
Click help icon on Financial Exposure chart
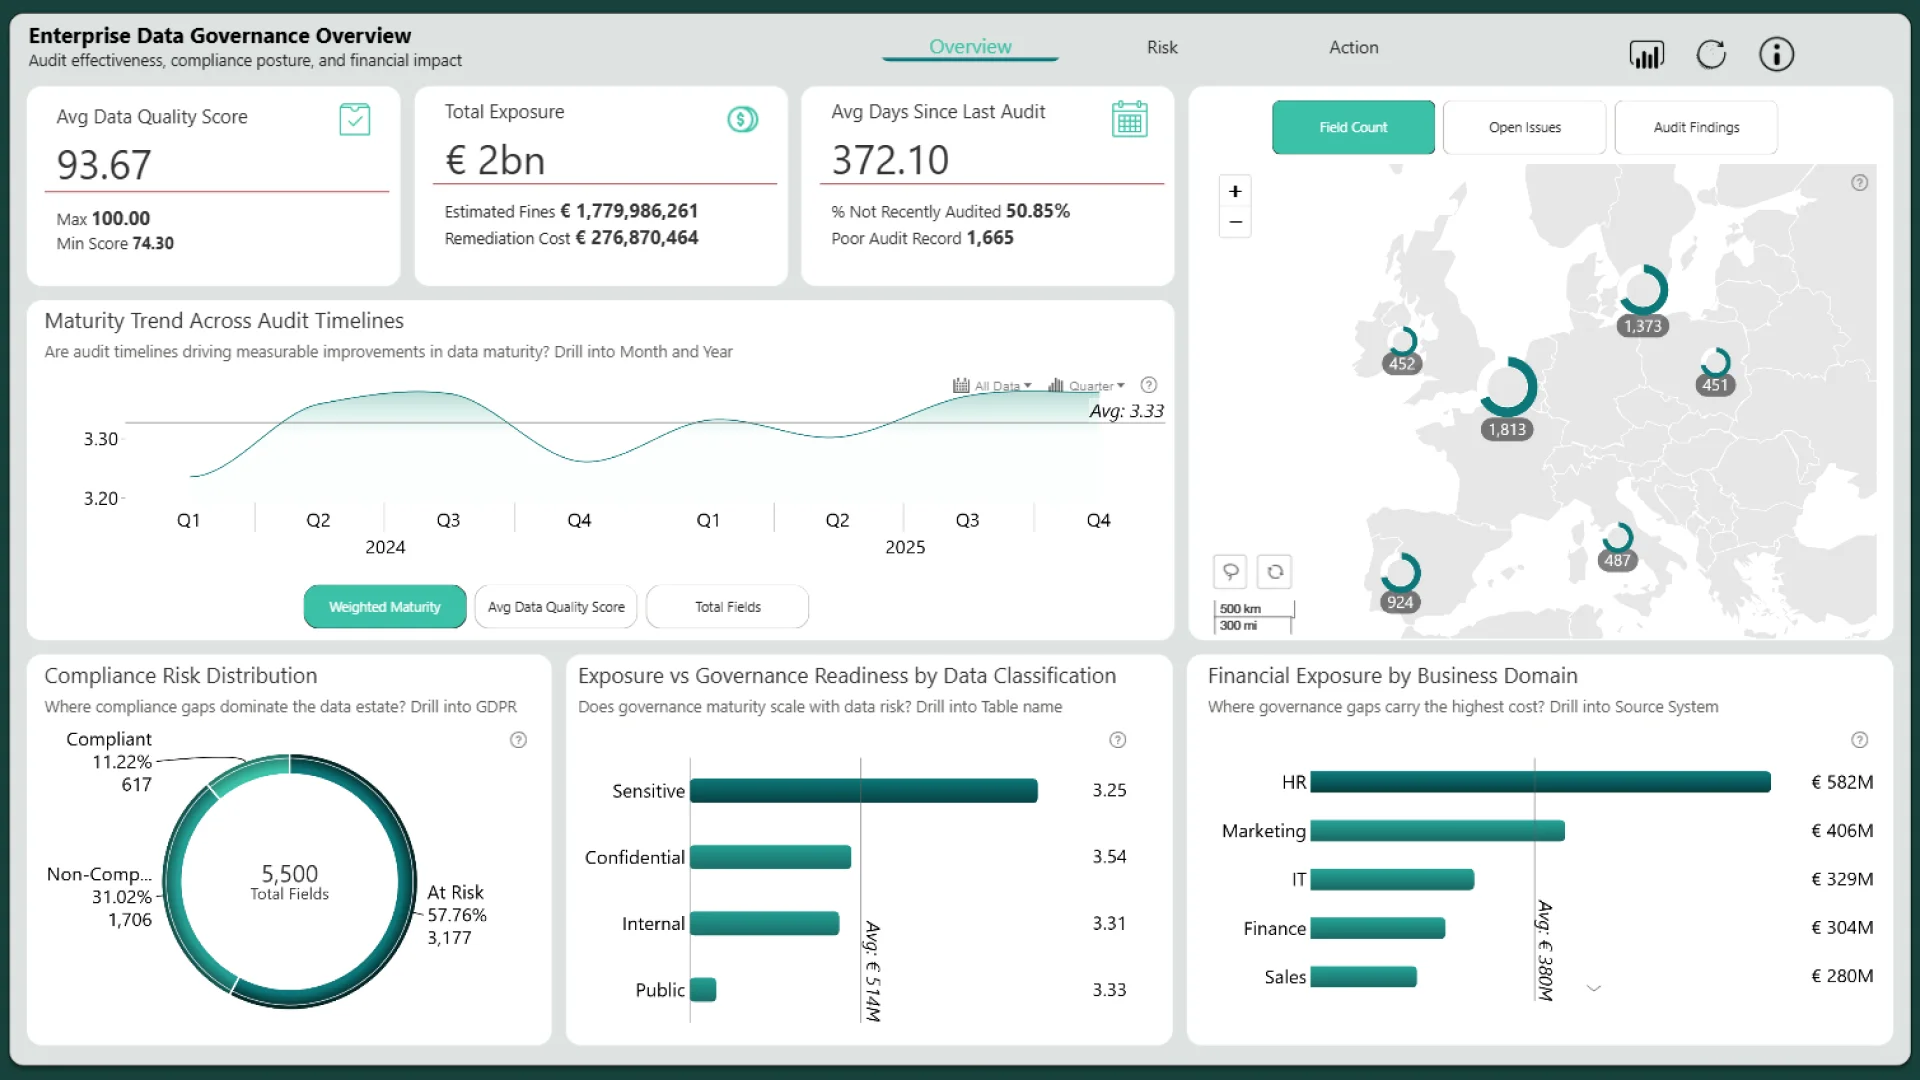click(1859, 740)
